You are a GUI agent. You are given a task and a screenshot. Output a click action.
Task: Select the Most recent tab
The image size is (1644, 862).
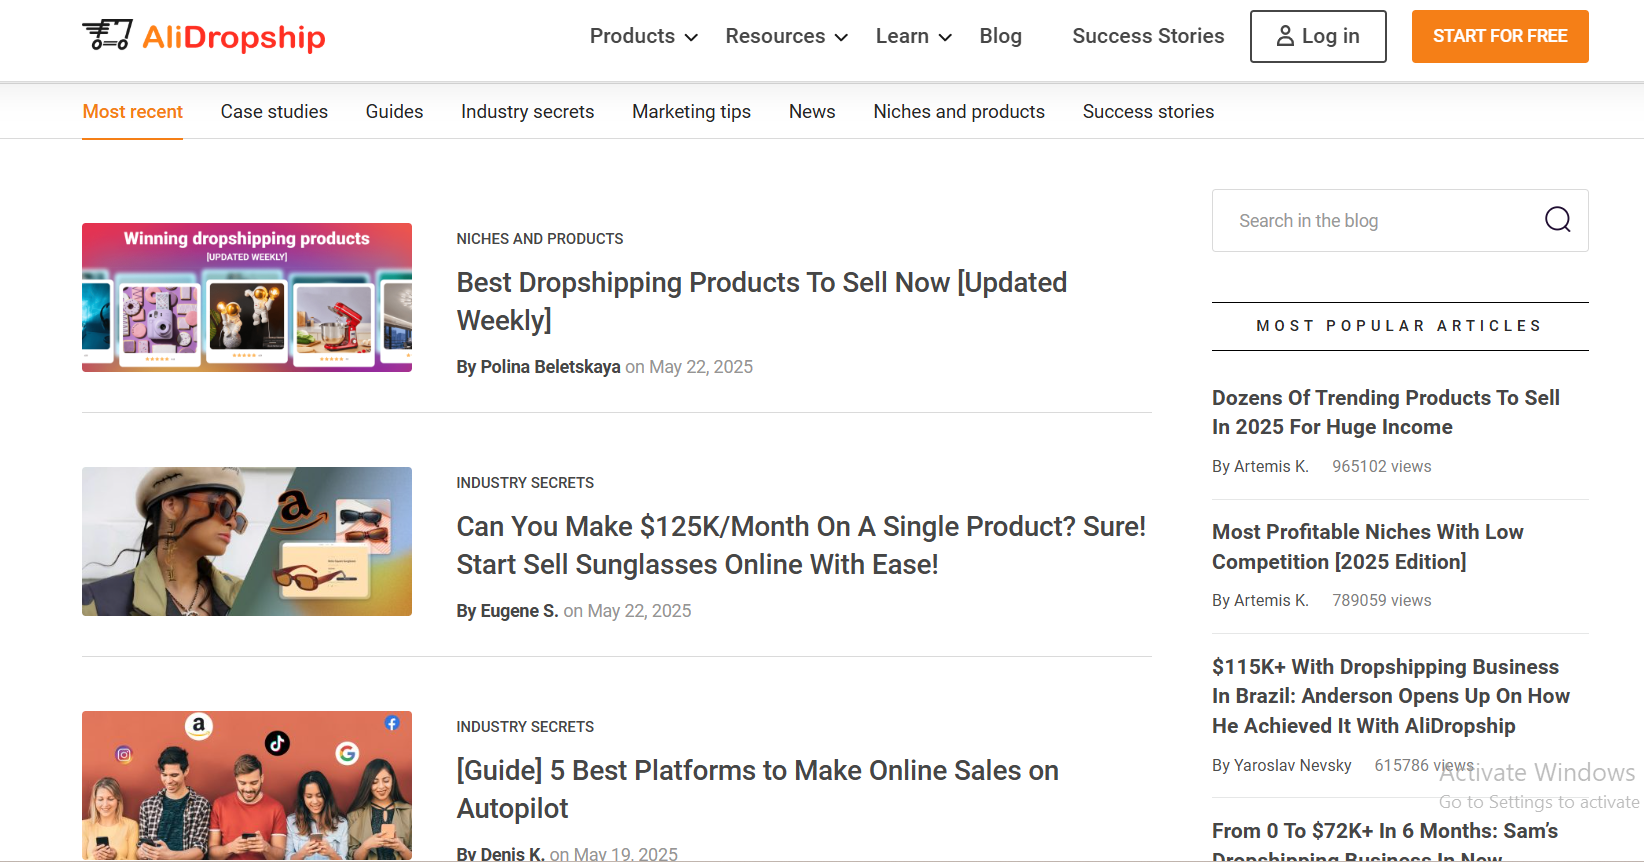pyautogui.click(x=132, y=112)
